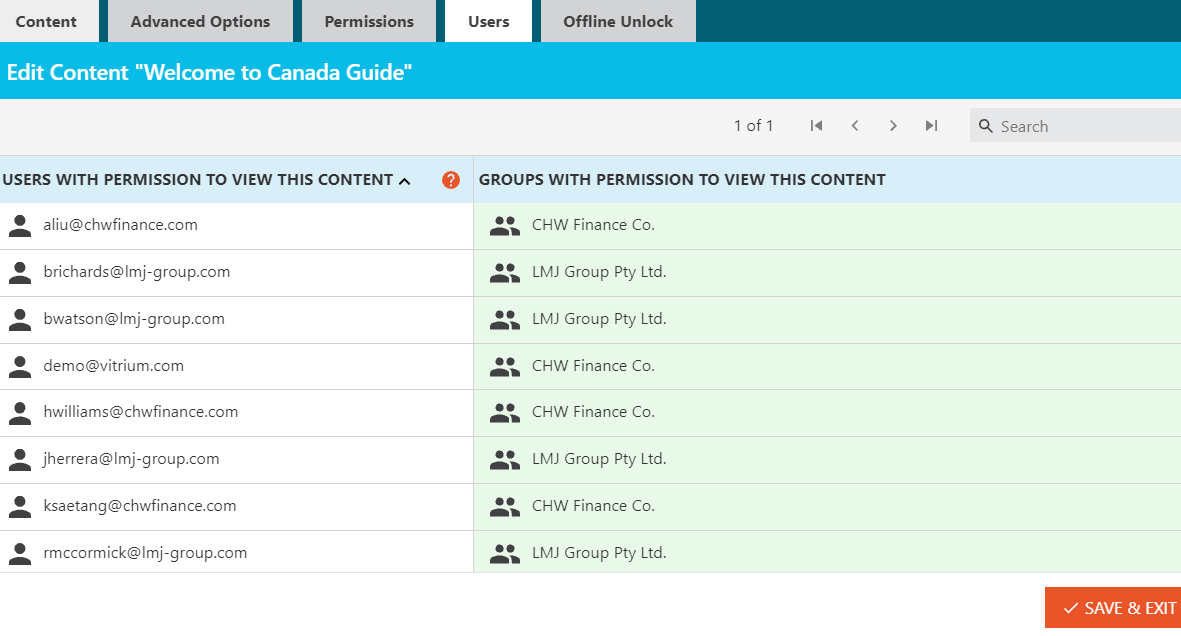The width and height of the screenshot is (1181, 636).
Task: Click the search magnifier icon
Action: [986, 126]
